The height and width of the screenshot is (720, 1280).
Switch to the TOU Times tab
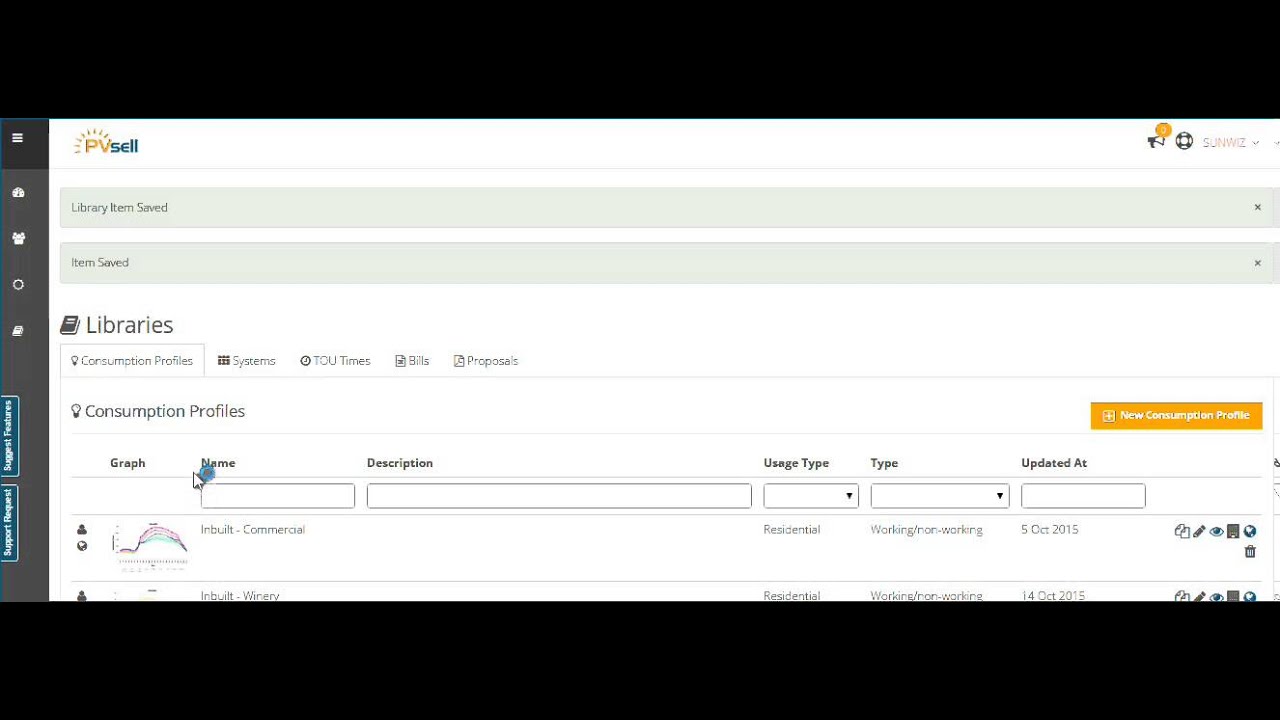tap(335, 361)
